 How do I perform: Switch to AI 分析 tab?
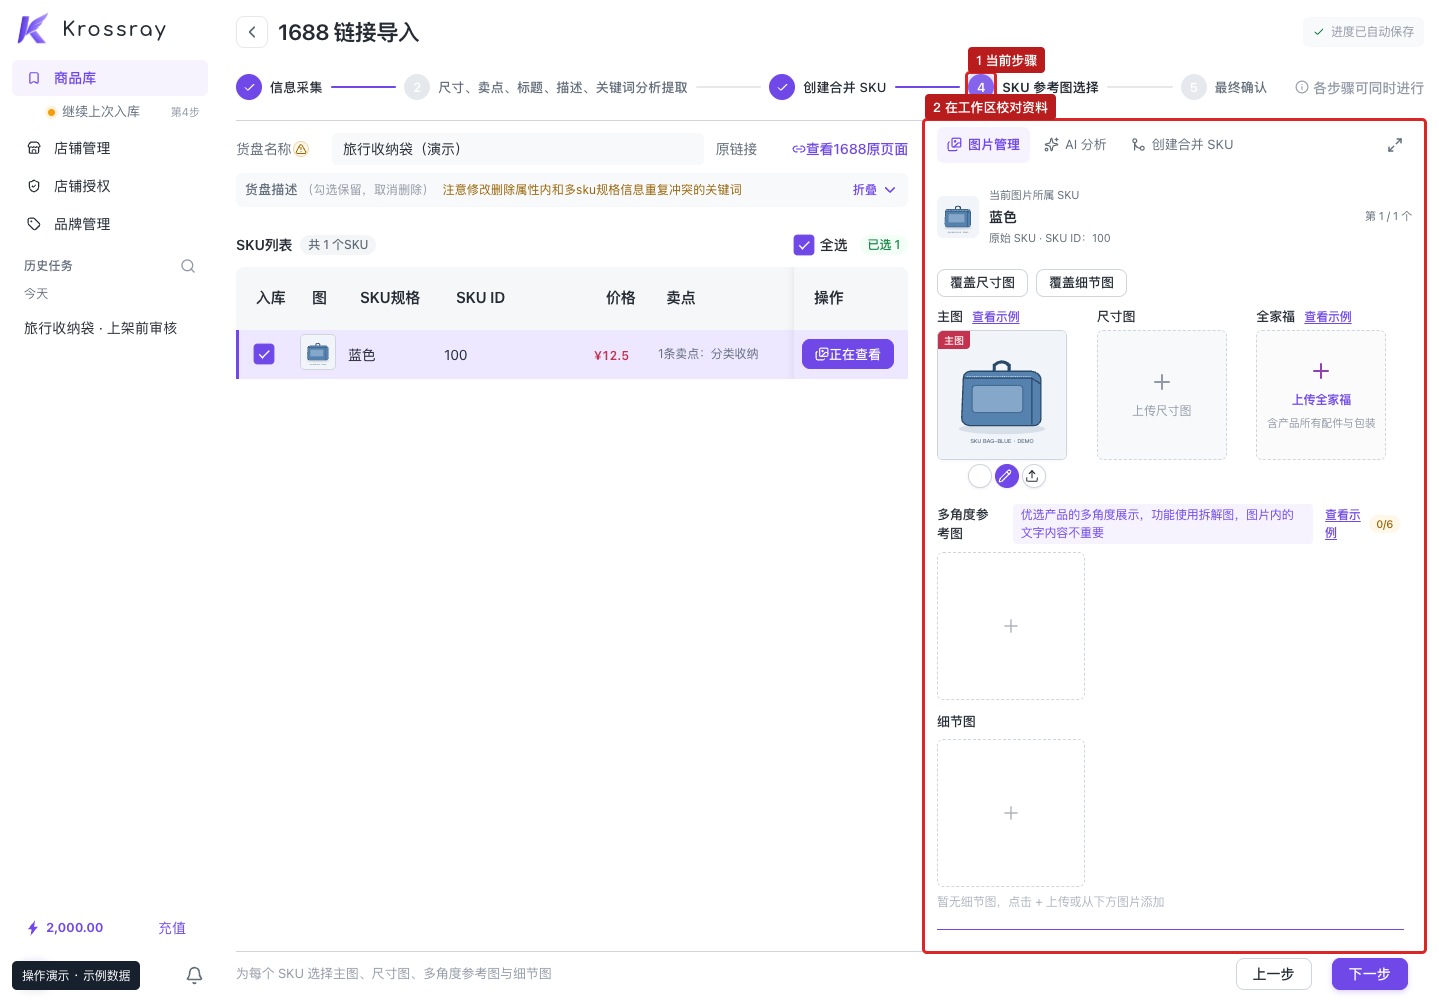coord(1075,145)
